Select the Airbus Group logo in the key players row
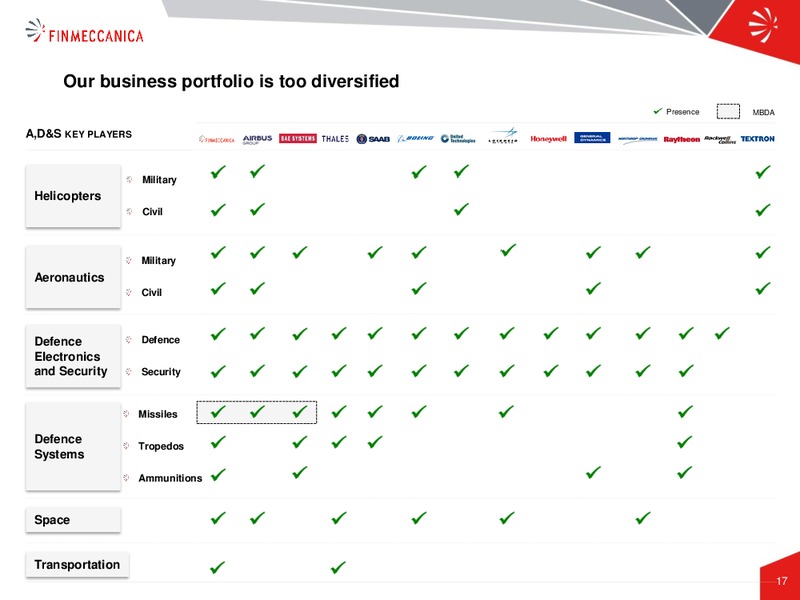 (257, 139)
